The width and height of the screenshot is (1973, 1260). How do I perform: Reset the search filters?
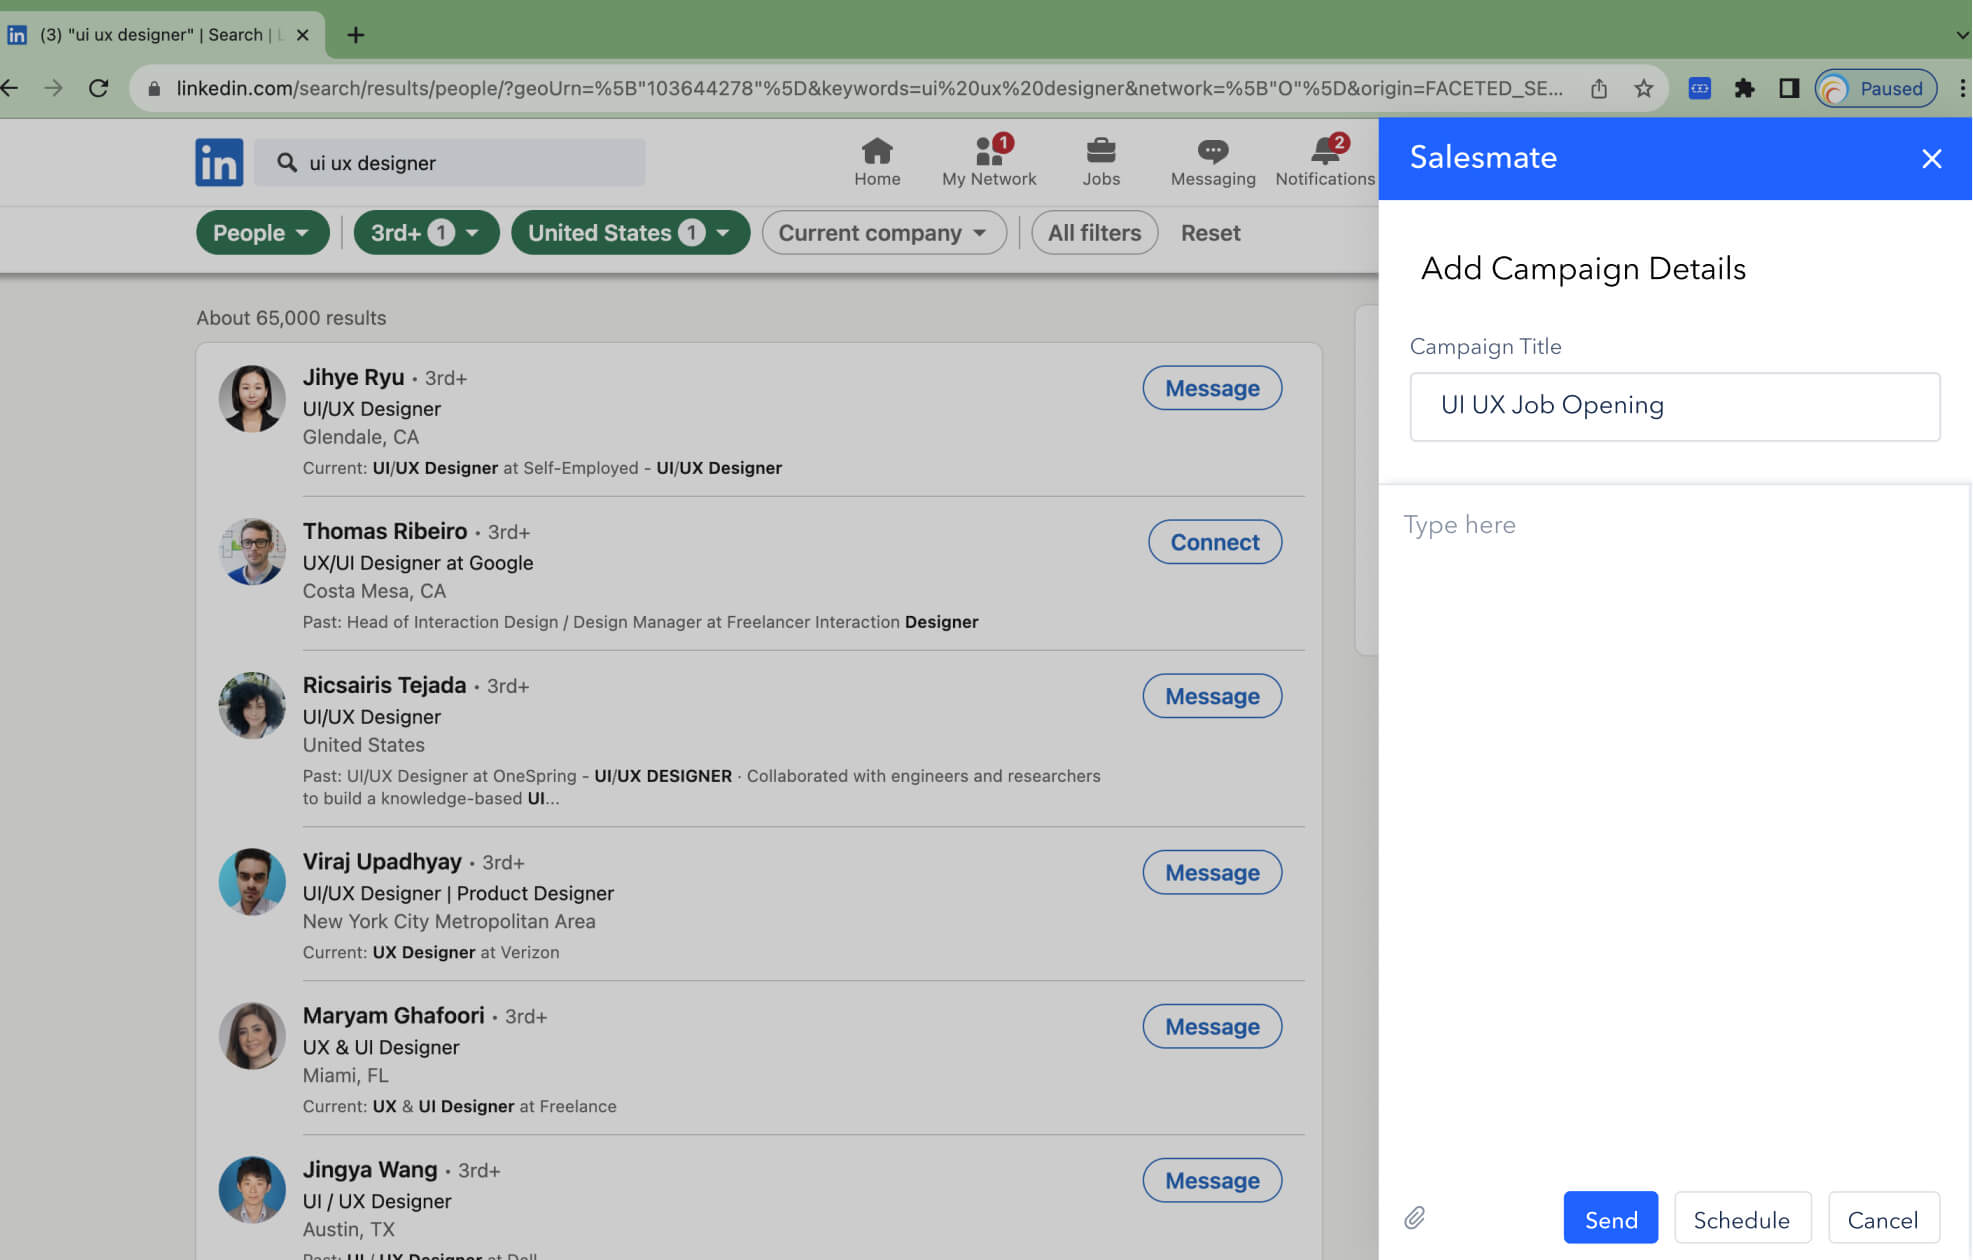(1210, 232)
